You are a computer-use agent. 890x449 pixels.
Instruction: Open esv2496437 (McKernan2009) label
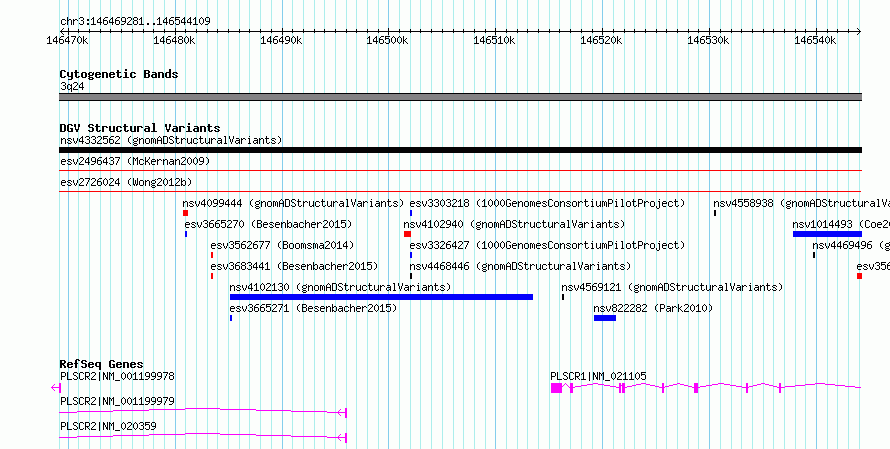135,161
